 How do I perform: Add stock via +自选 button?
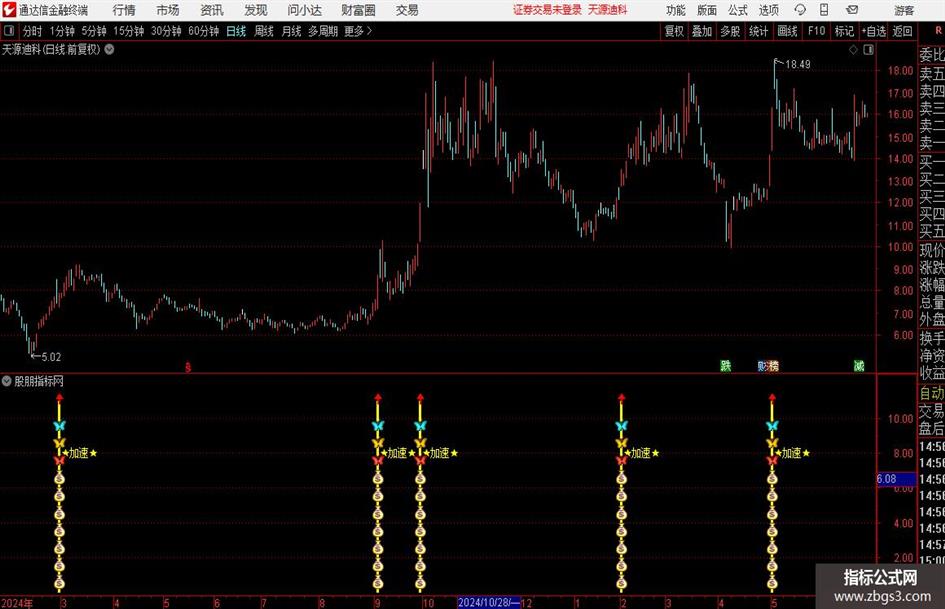pos(873,31)
